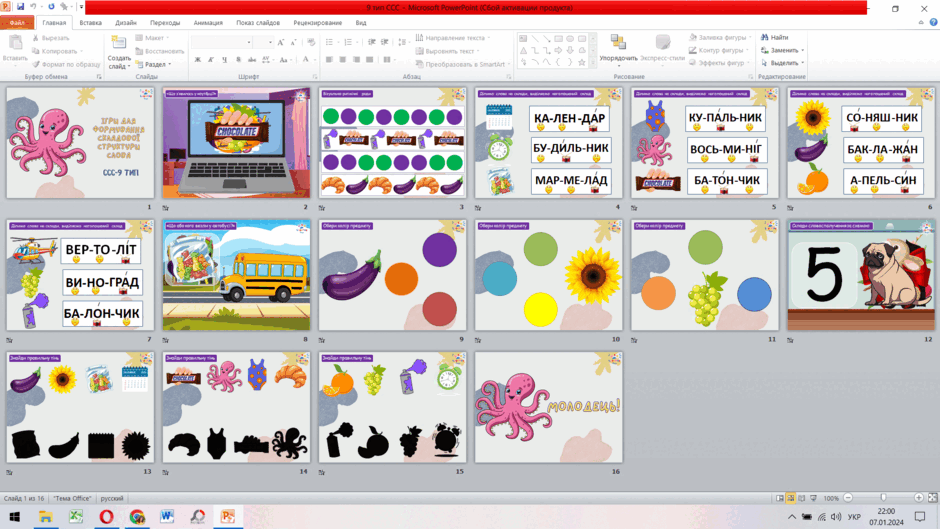Open font color A picker

click(x=307, y=59)
